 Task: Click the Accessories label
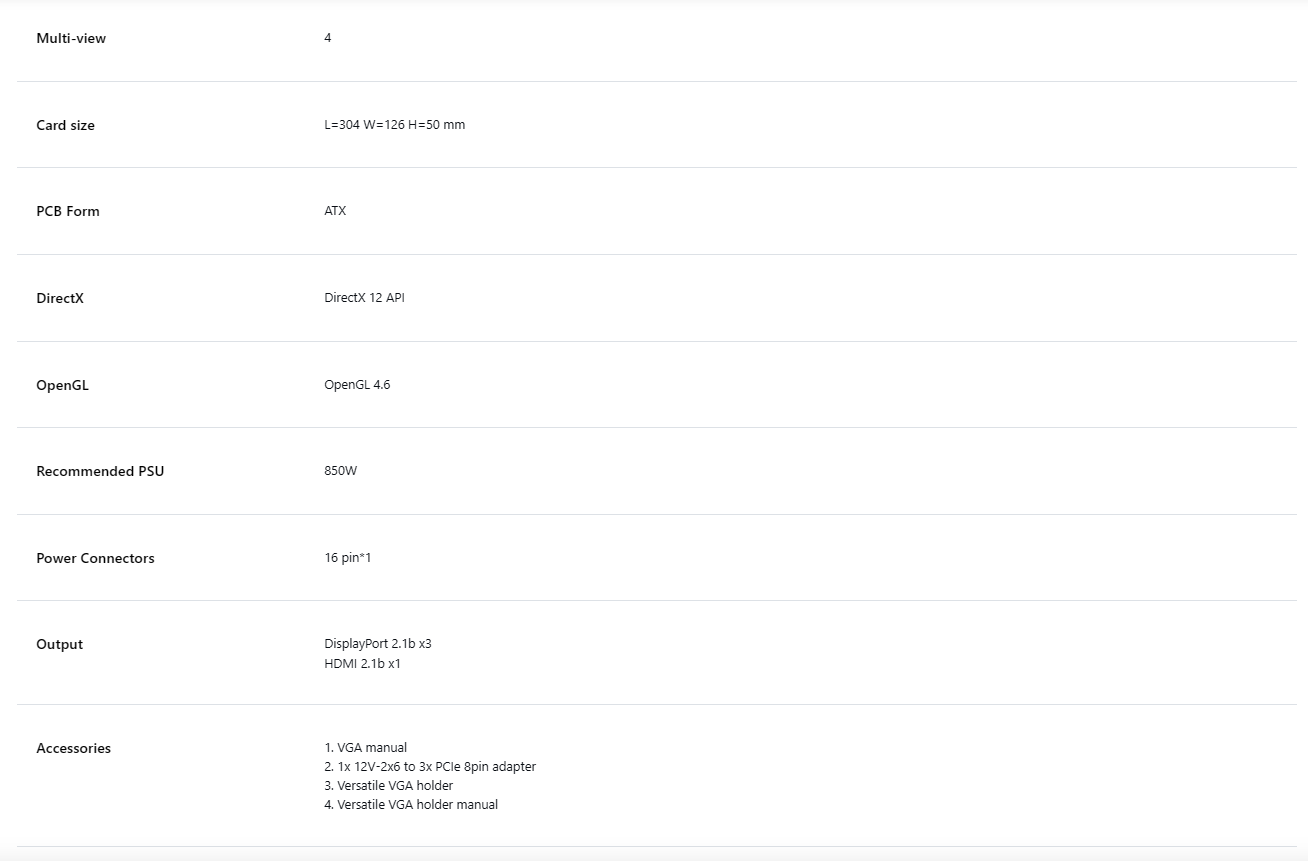(x=74, y=748)
